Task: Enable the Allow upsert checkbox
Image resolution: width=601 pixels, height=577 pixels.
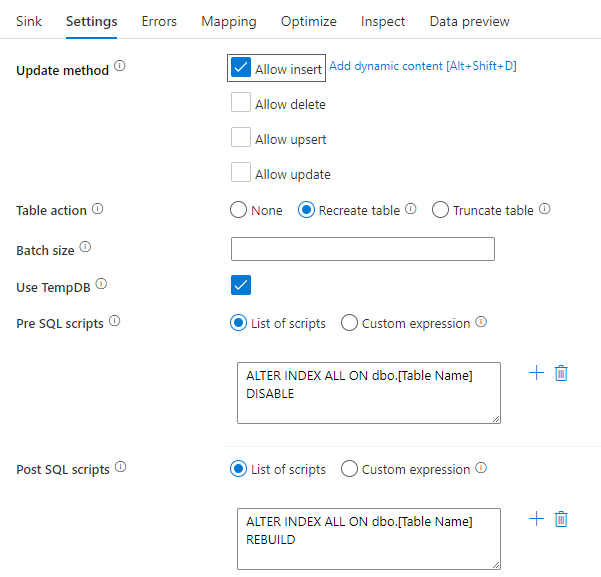Action: pyautogui.click(x=240, y=139)
